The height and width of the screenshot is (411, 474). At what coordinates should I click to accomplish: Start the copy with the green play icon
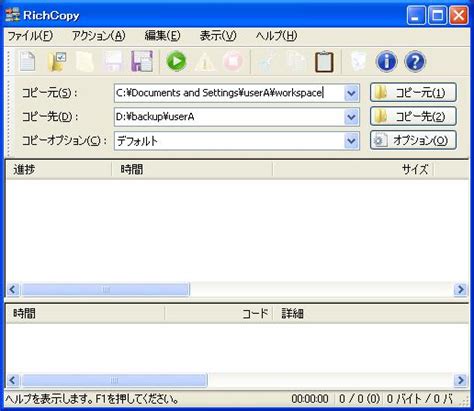[176, 61]
